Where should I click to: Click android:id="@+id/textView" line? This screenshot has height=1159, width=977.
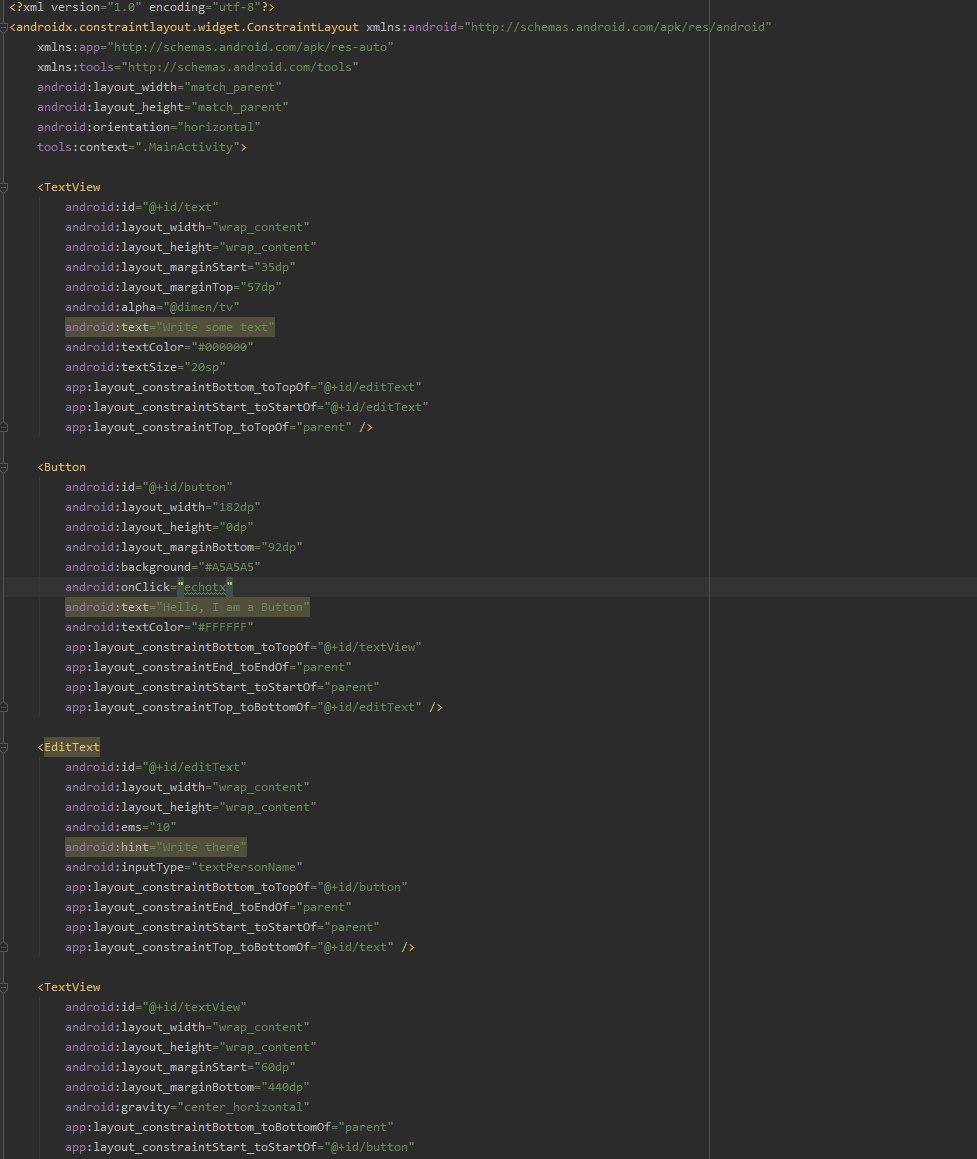(x=156, y=1007)
